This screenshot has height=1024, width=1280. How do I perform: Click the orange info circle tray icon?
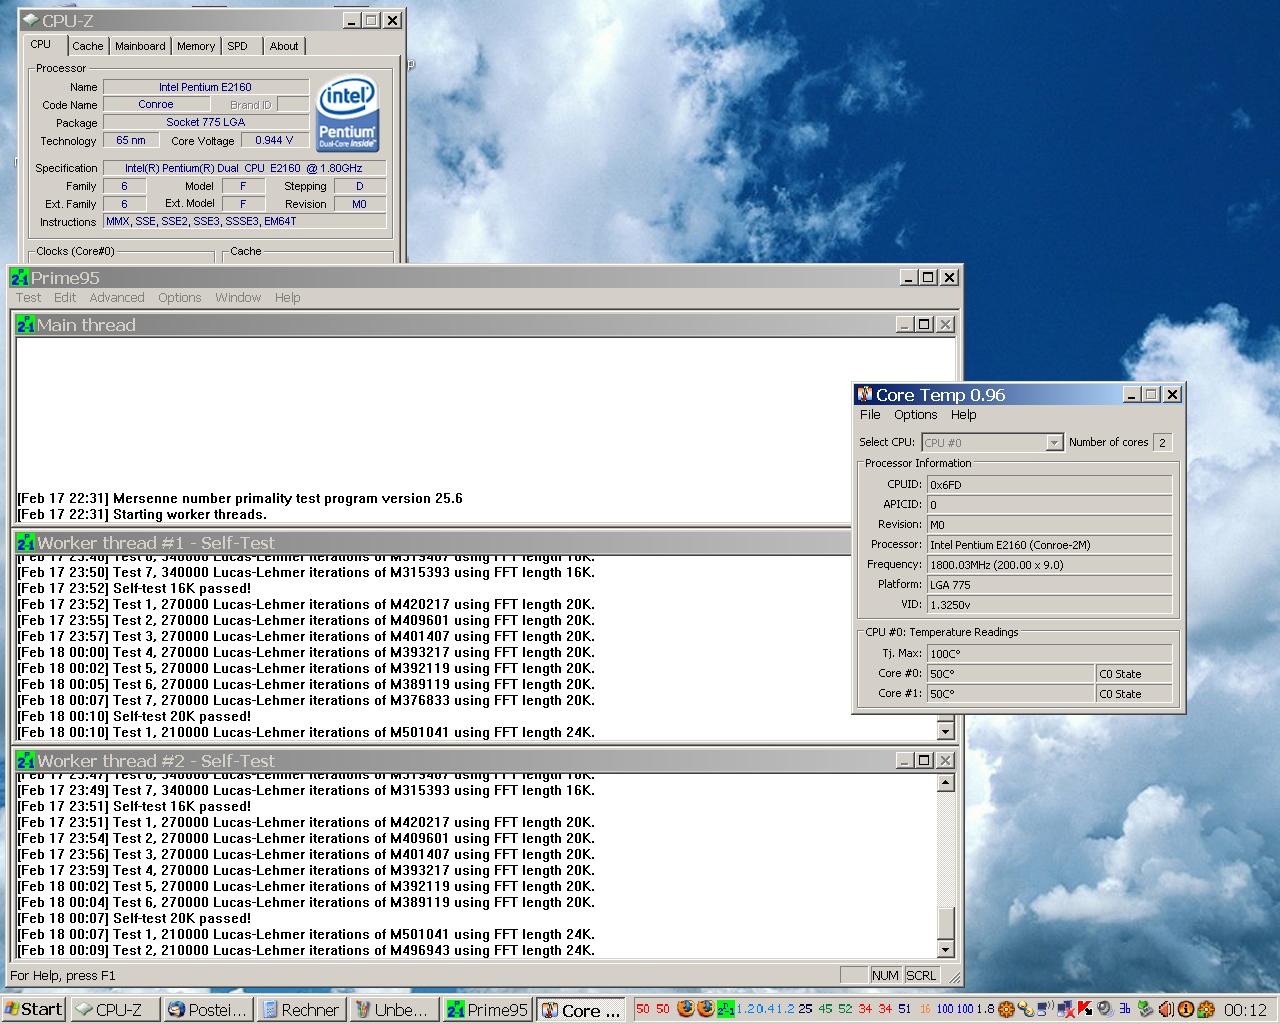coord(1185,1009)
